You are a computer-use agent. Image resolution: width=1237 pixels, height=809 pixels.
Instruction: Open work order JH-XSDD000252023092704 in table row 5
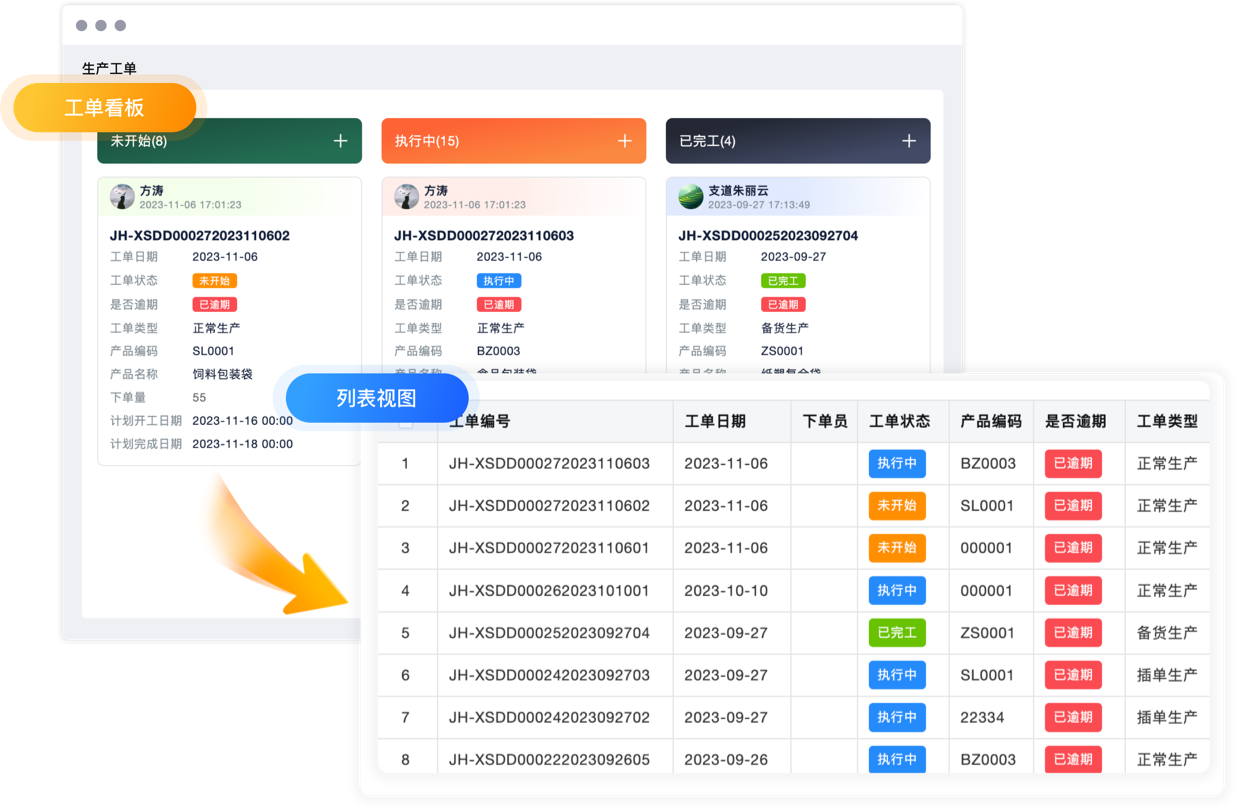tap(549, 633)
